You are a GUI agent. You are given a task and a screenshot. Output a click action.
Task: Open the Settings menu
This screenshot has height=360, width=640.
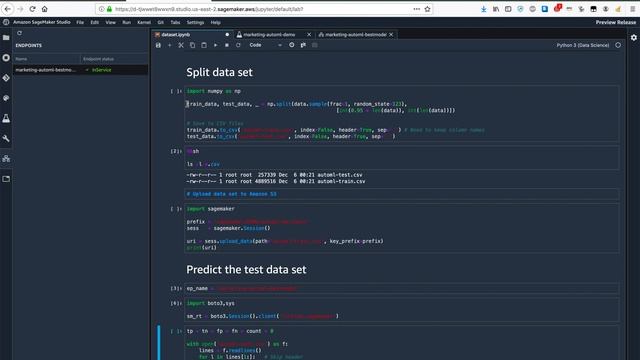pos(195,22)
